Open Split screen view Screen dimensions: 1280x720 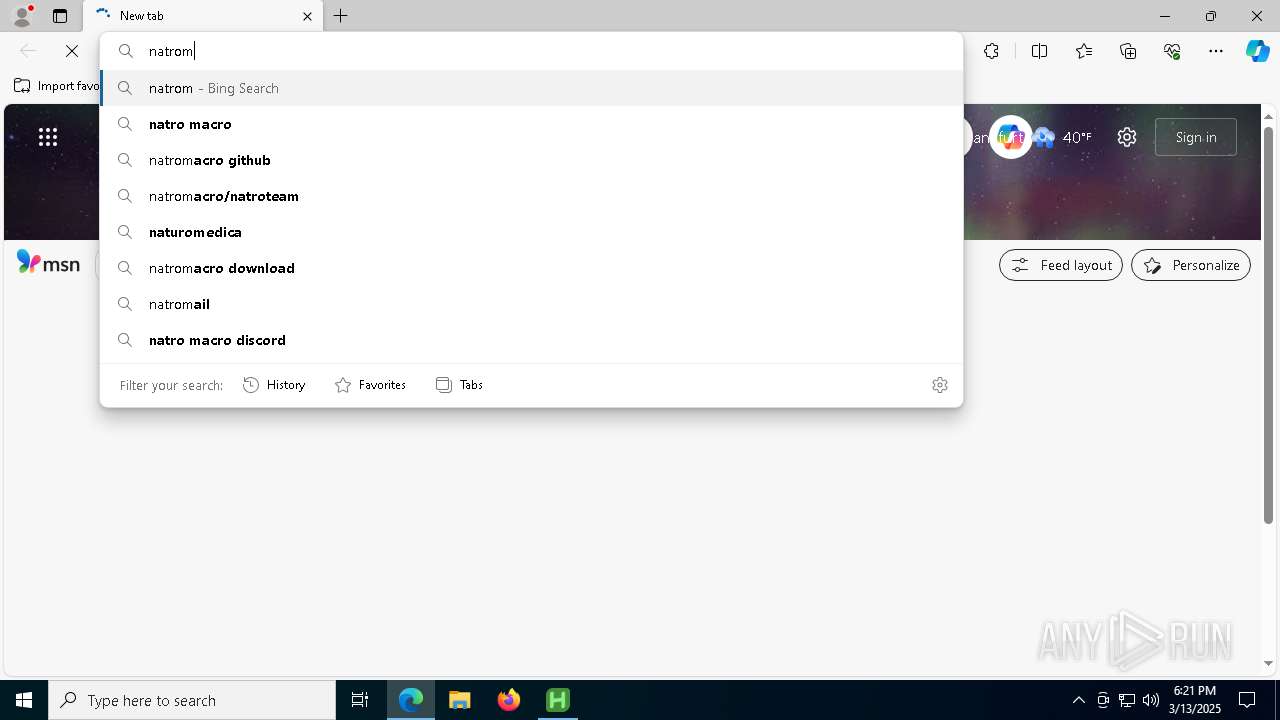pyautogui.click(x=1039, y=51)
